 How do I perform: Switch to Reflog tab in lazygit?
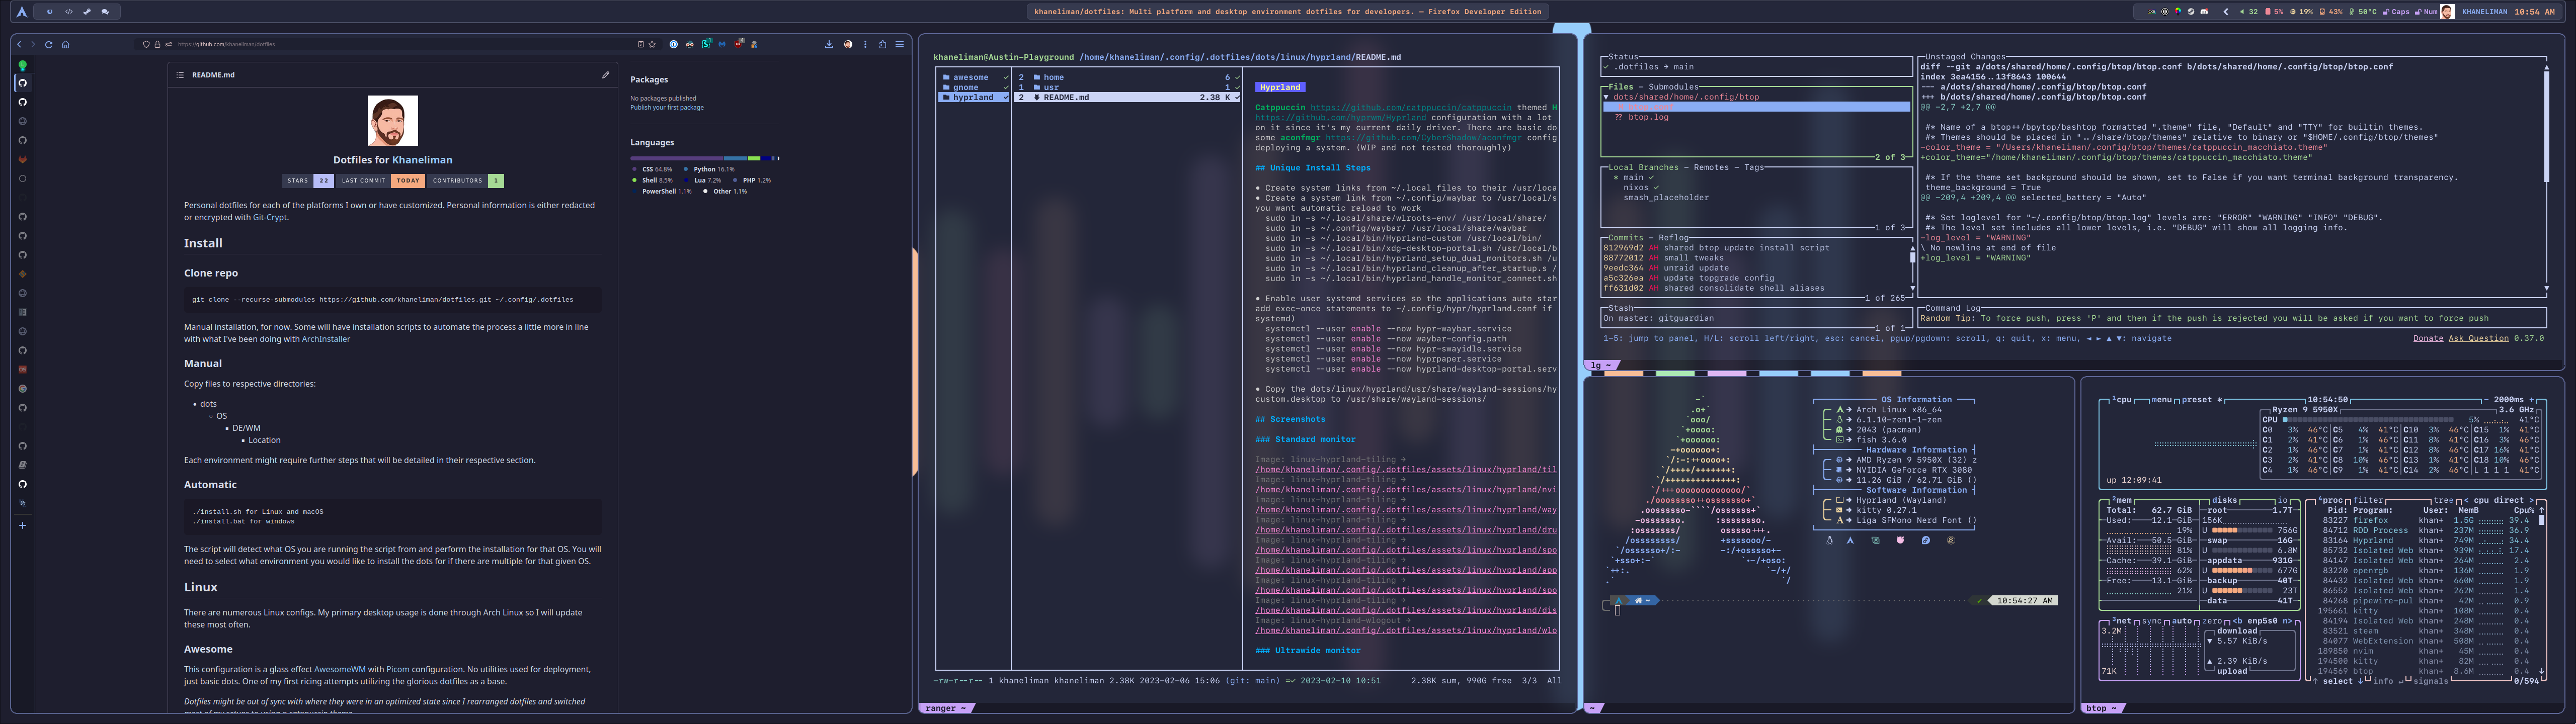click(1673, 238)
